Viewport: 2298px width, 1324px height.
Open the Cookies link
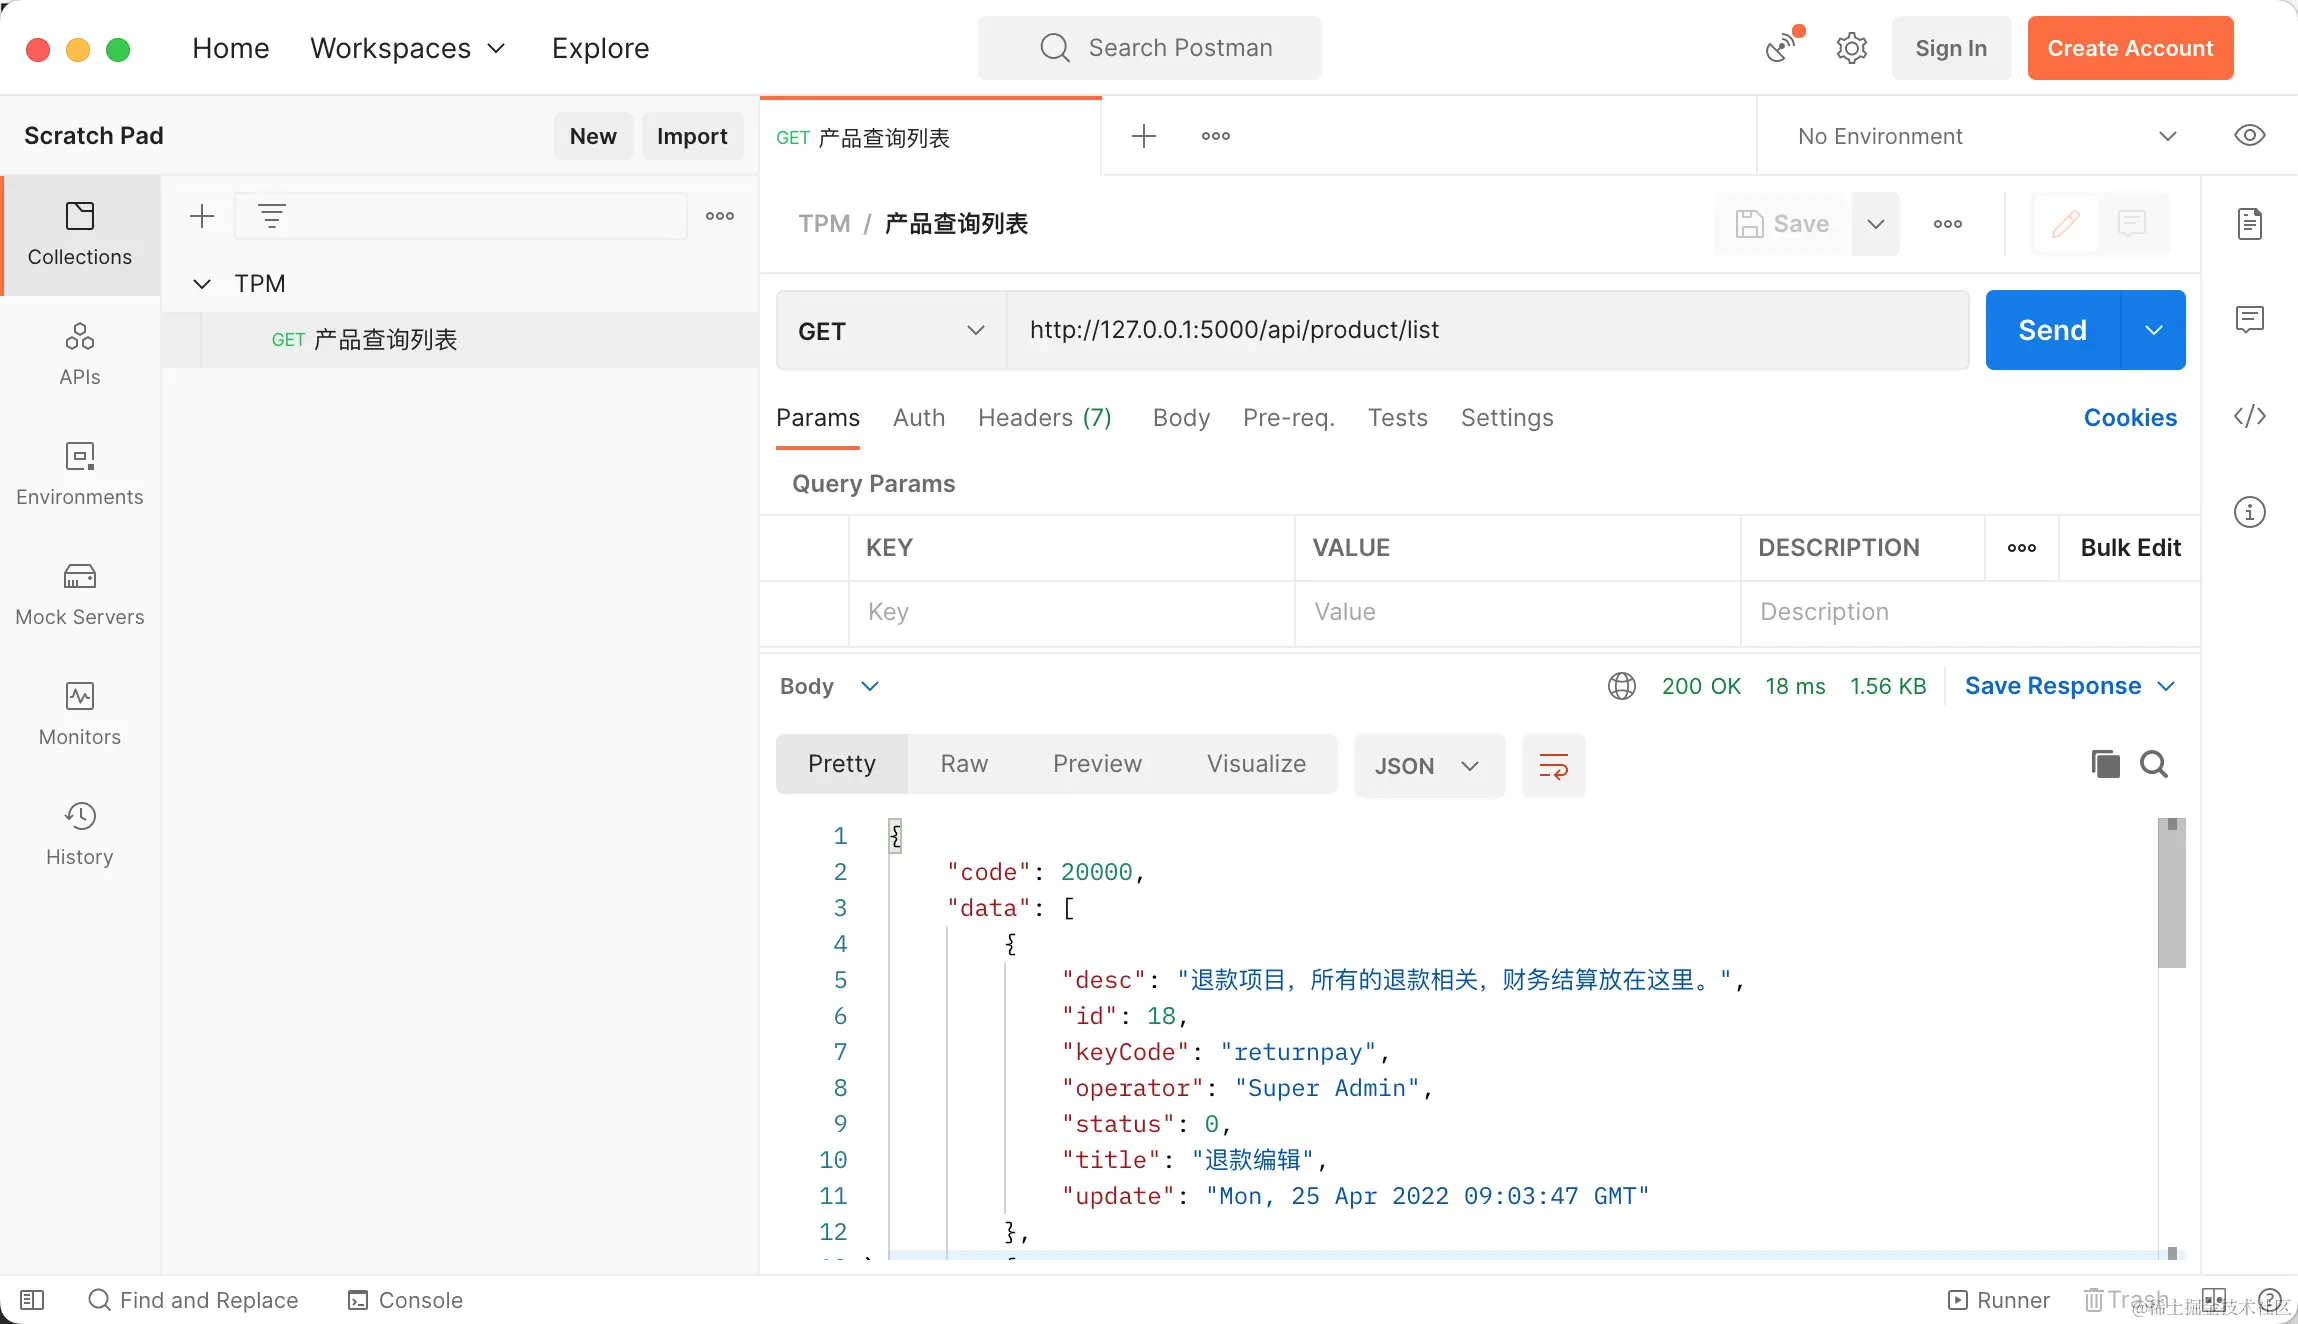coord(2129,418)
